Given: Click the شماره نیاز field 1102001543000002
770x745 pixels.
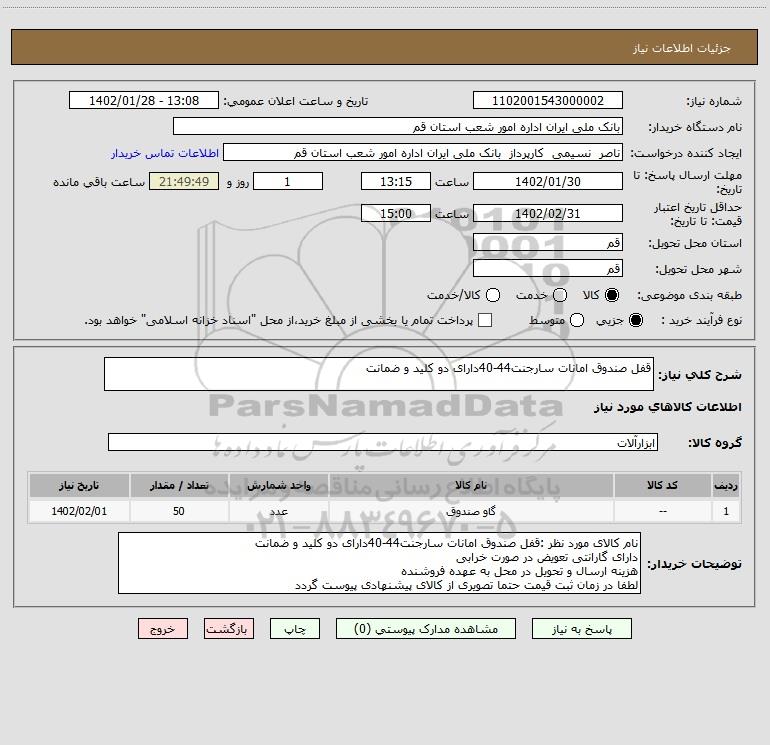Looking at the screenshot, I should (x=548, y=101).
